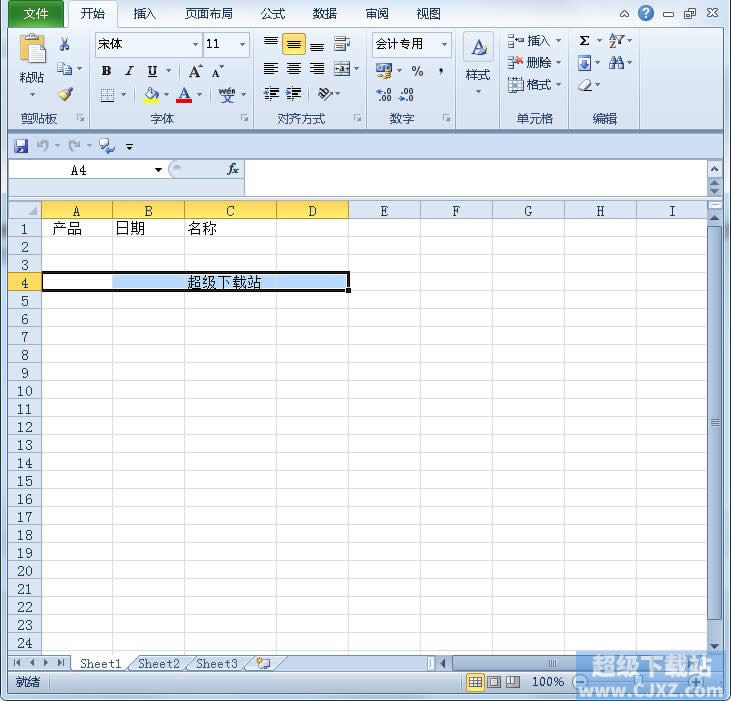731x701 pixels.
Task: Click the Sort and Filter icon
Action: click(x=616, y=41)
